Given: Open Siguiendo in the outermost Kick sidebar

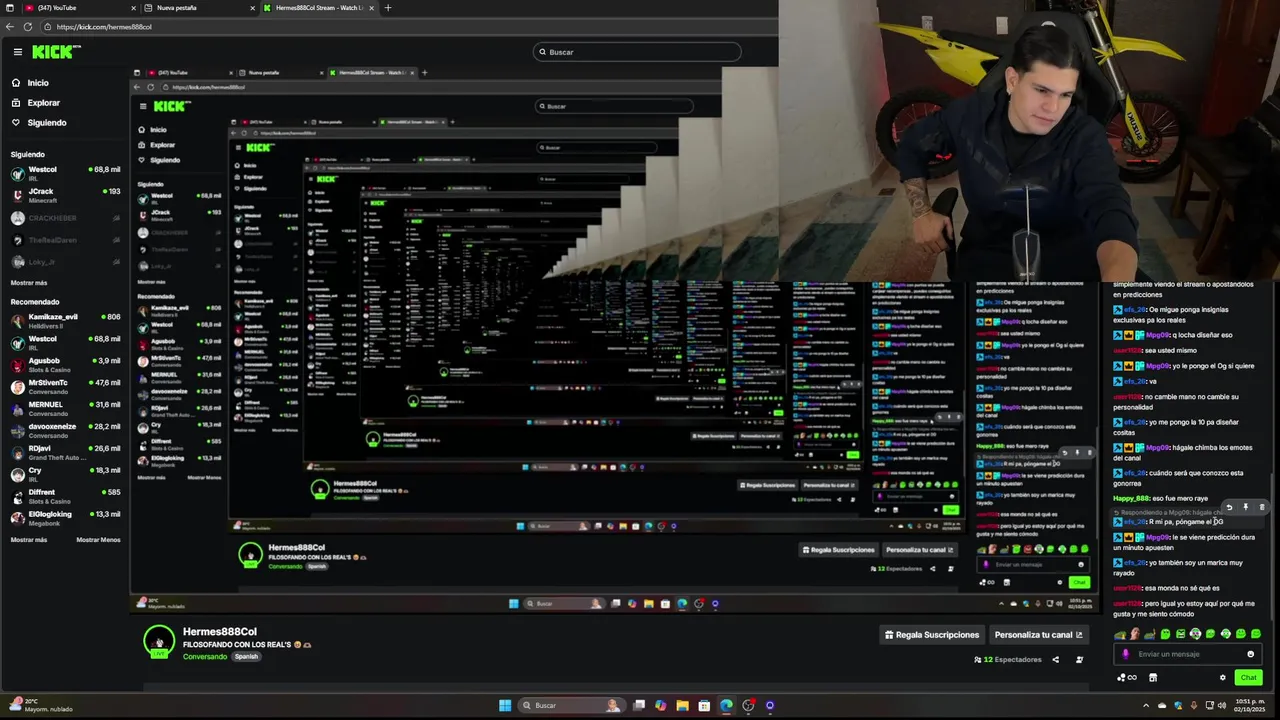Looking at the screenshot, I should click(39, 123).
